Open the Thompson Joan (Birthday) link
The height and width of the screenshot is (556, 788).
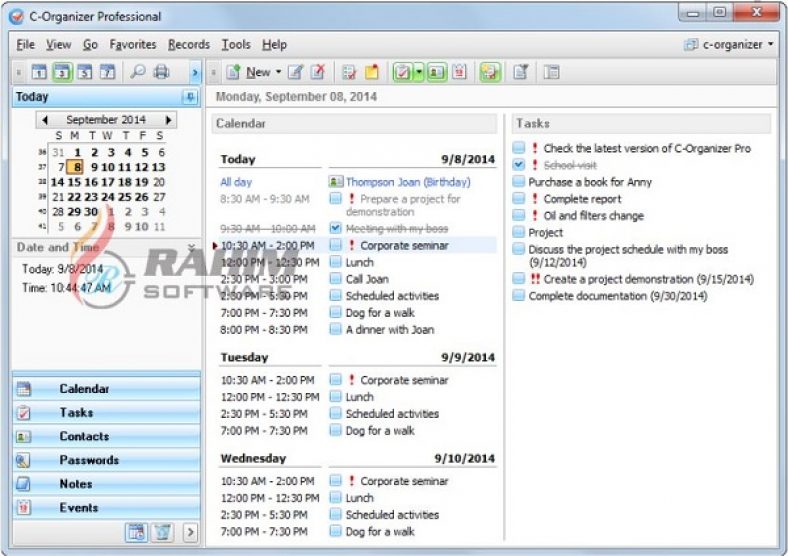tap(408, 182)
